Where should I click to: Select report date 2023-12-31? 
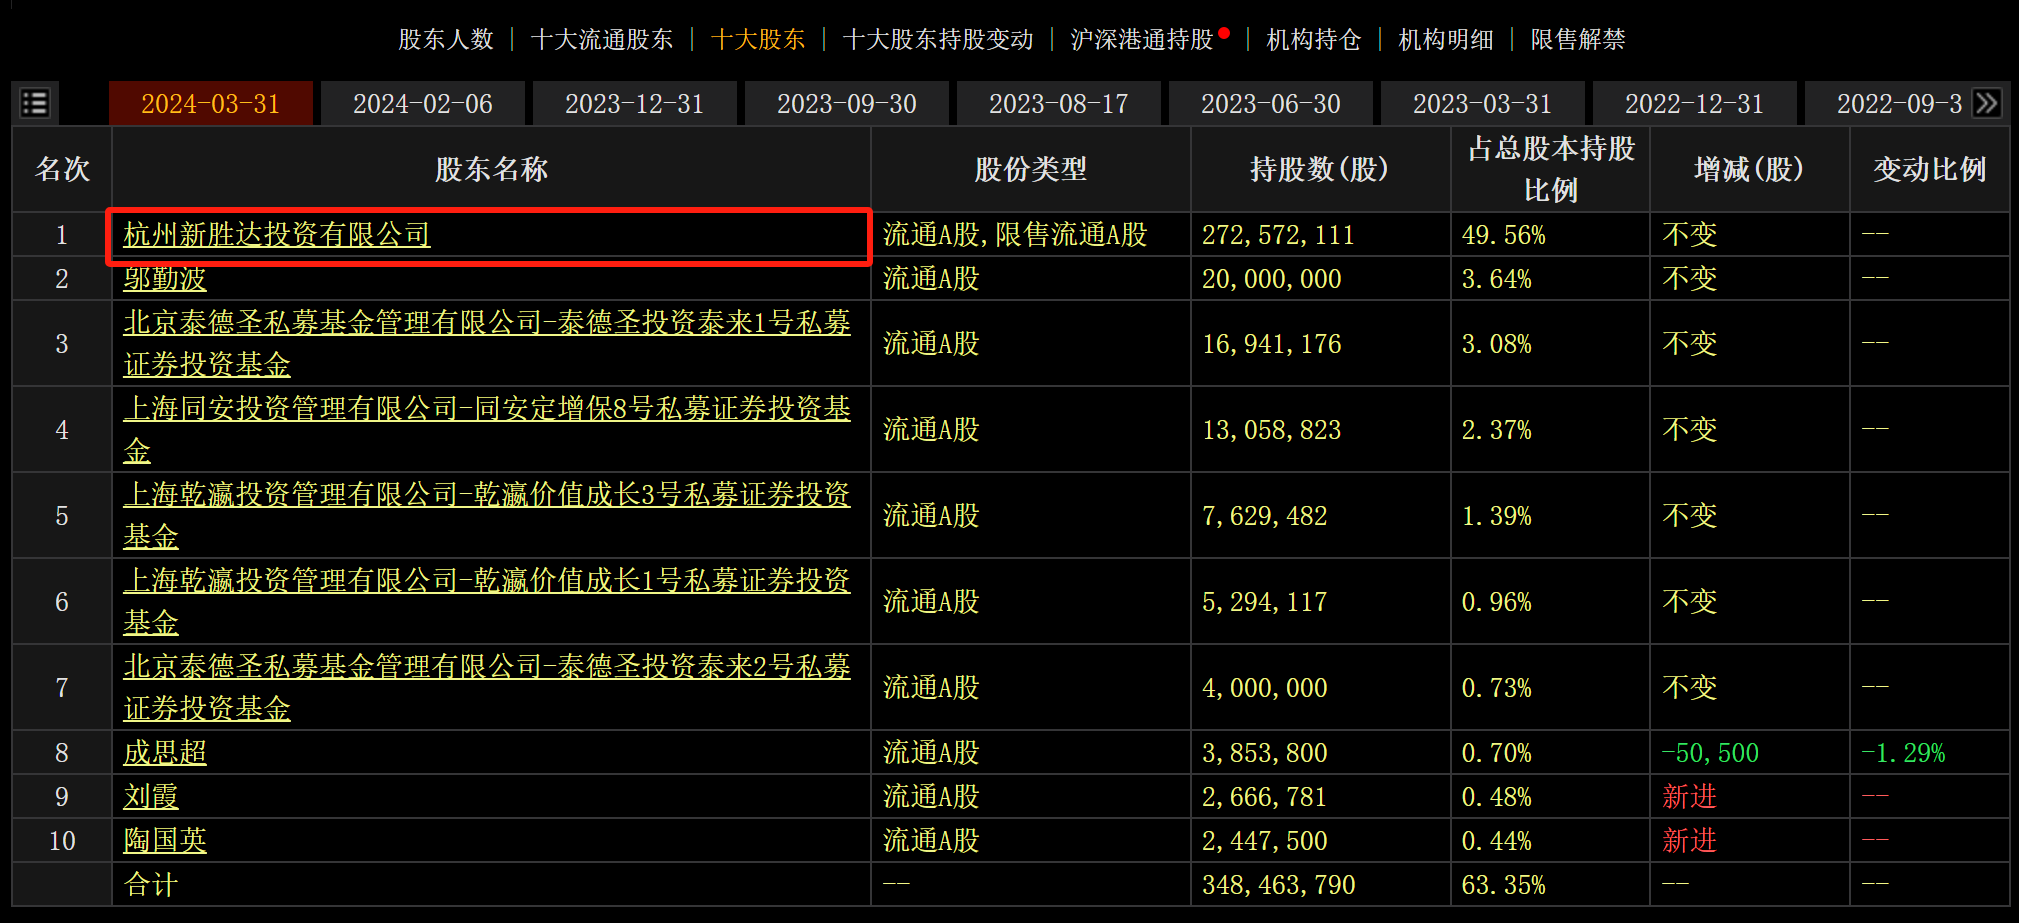pos(635,104)
